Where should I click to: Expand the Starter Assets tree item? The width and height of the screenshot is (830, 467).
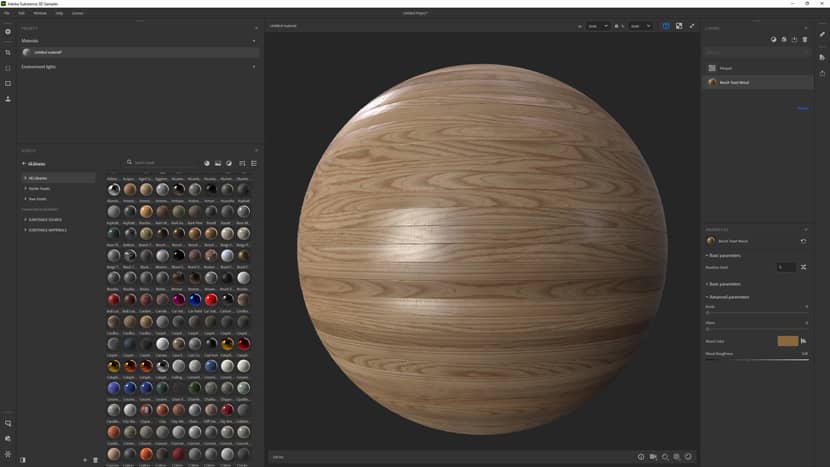coord(25,188)
